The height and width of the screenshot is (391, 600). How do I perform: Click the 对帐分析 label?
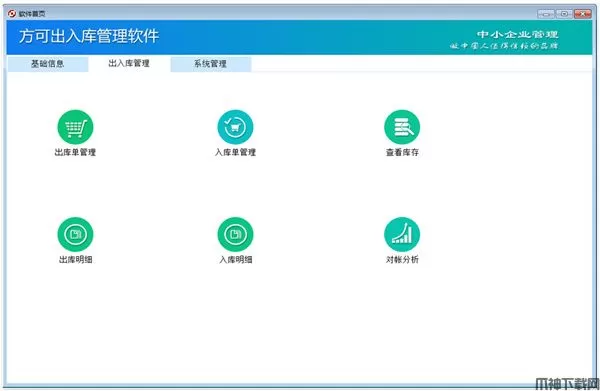(x=402, y=260)
